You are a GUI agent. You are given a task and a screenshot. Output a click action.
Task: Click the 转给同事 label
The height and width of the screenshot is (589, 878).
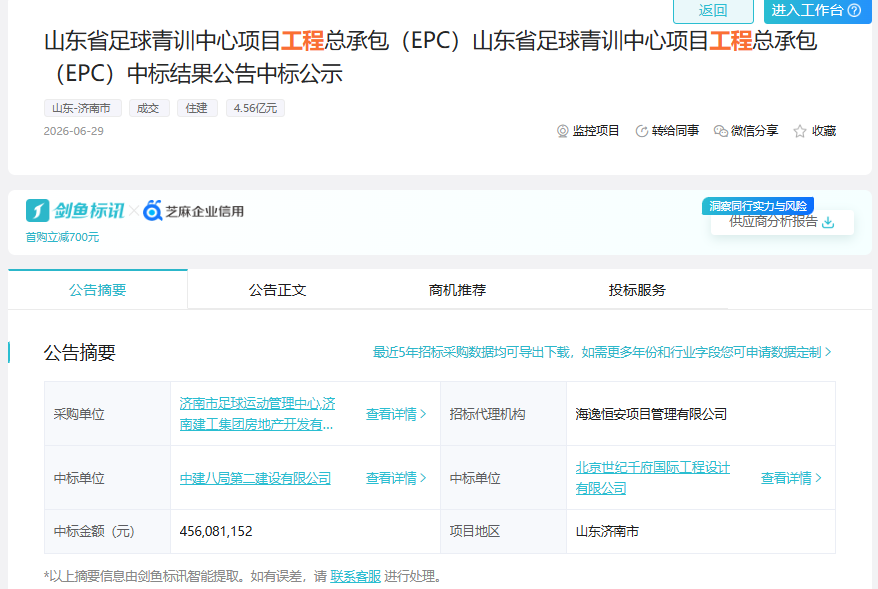675,131
